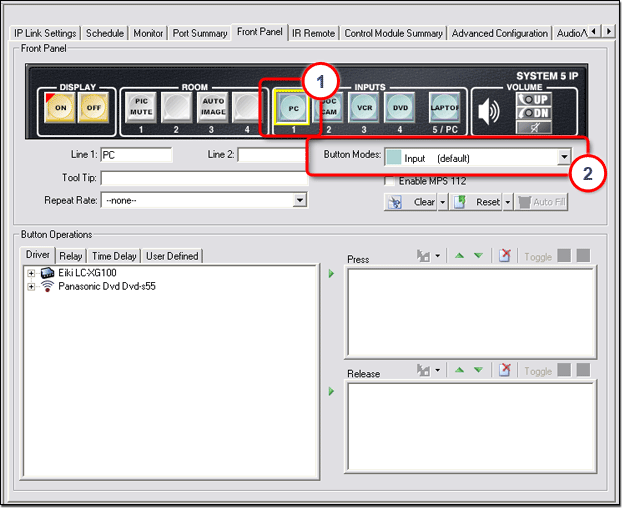Open the Repeat Rate dropdown
Viewport: 630px width, 513px height.
coord(299,200)
